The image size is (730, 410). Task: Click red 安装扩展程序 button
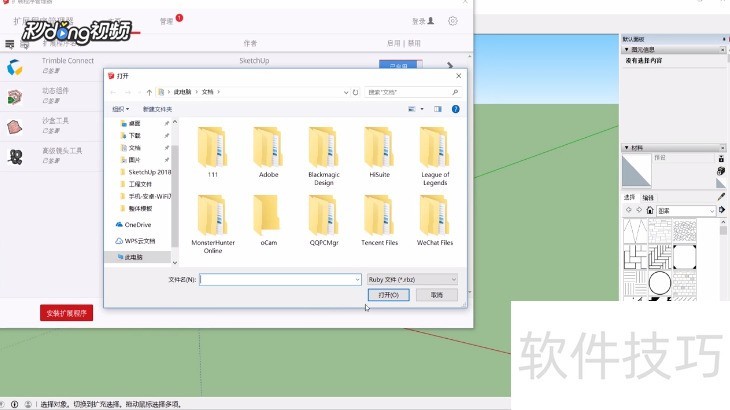[x=67, y=313]
